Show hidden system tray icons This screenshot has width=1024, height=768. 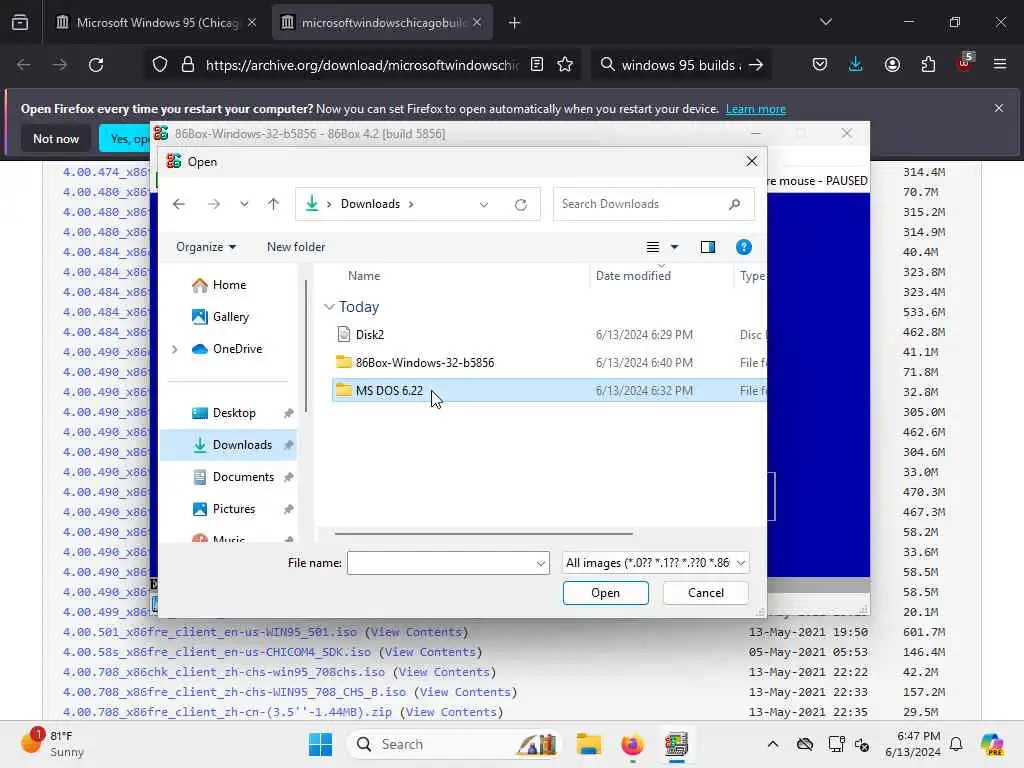tap(773, 744)
